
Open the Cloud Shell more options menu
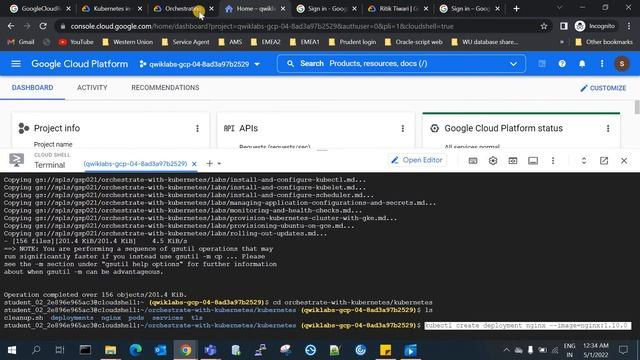click(x=553, y=161)
